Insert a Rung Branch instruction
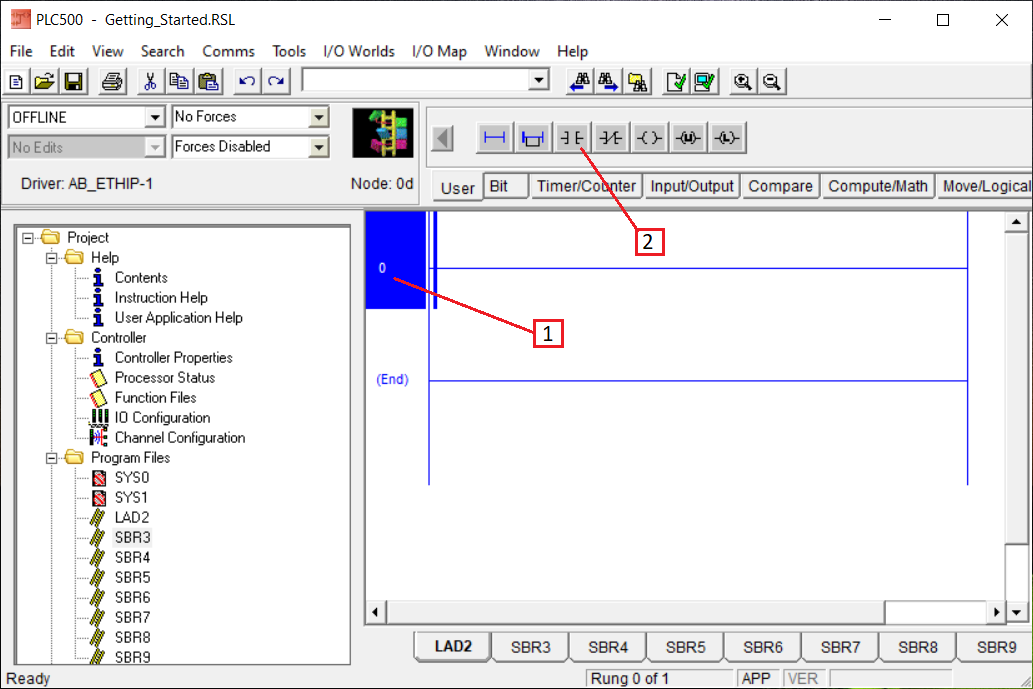 (533, 138)
